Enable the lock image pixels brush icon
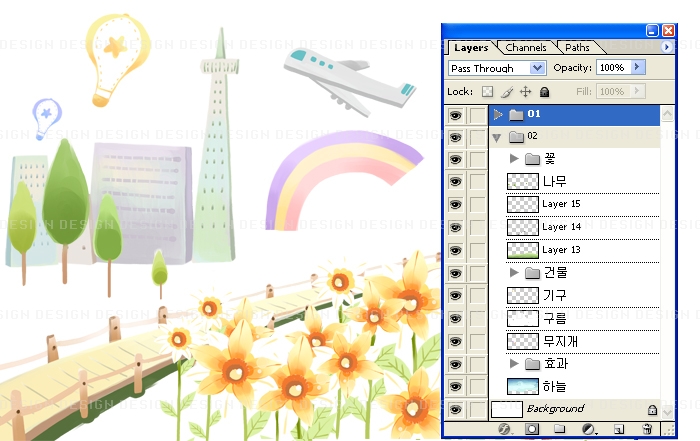 click(x=506, y=91)
